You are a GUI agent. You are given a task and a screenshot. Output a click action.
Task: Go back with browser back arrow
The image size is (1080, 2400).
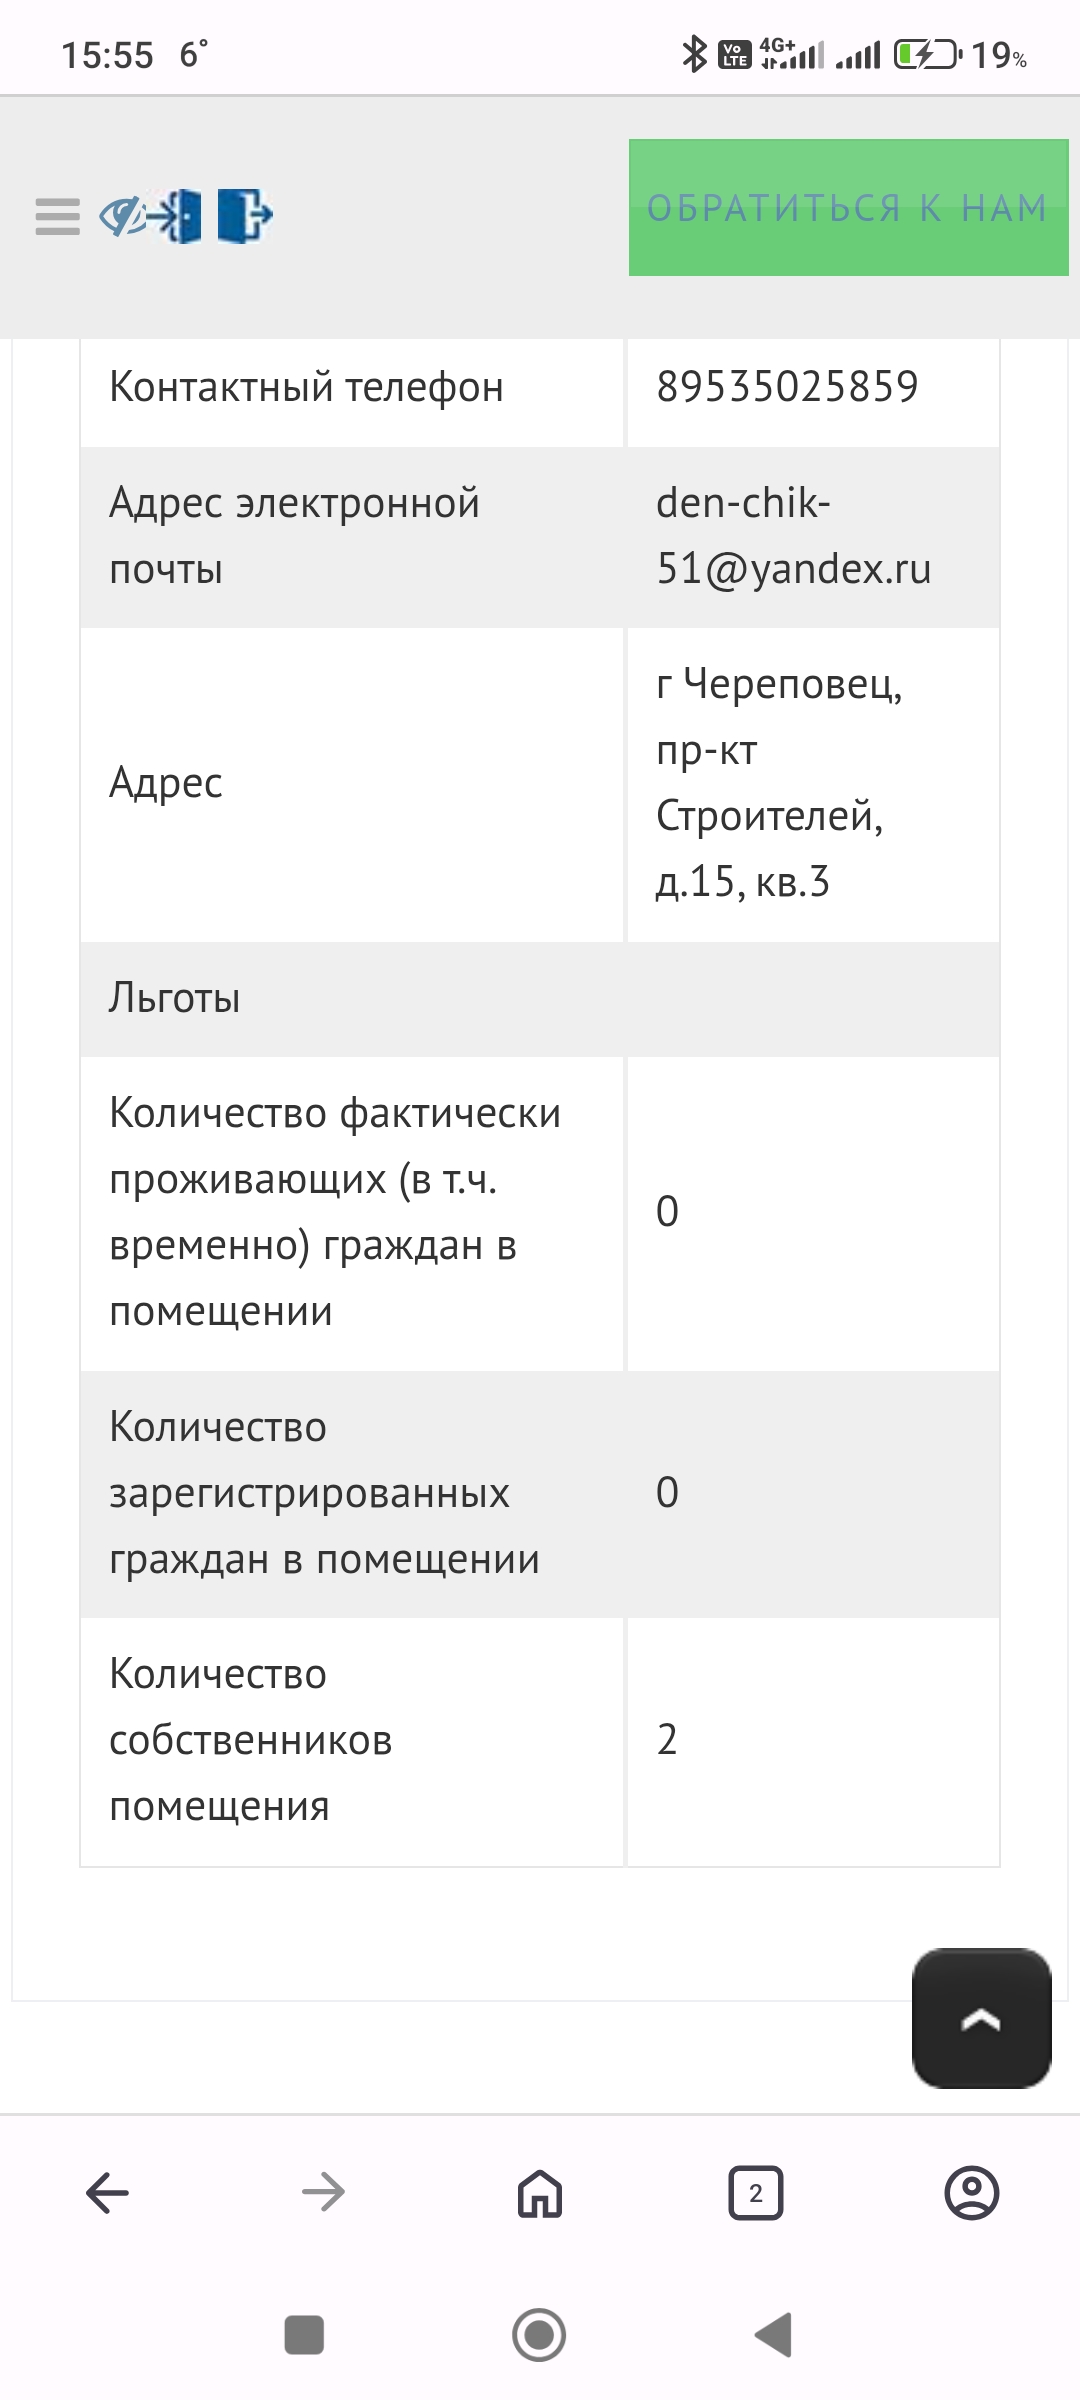tap(107, 2193)
